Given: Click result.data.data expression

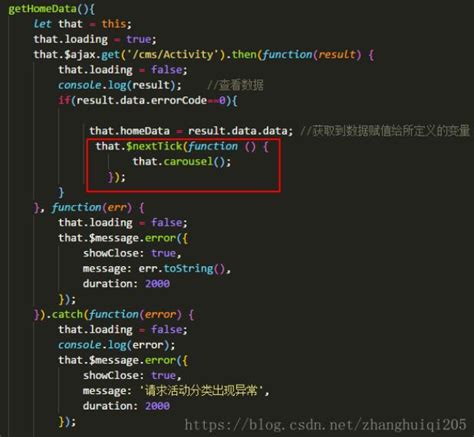Looking at the screenshot, I should pyautogui.click(x=238, y=131).
